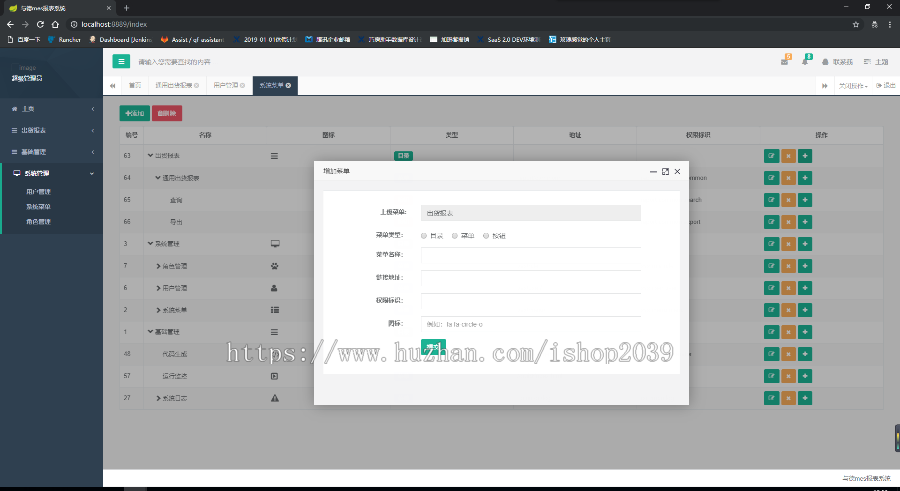Click green plus icon for row 27
900x491 pixels.
click(x=805, y=398)
